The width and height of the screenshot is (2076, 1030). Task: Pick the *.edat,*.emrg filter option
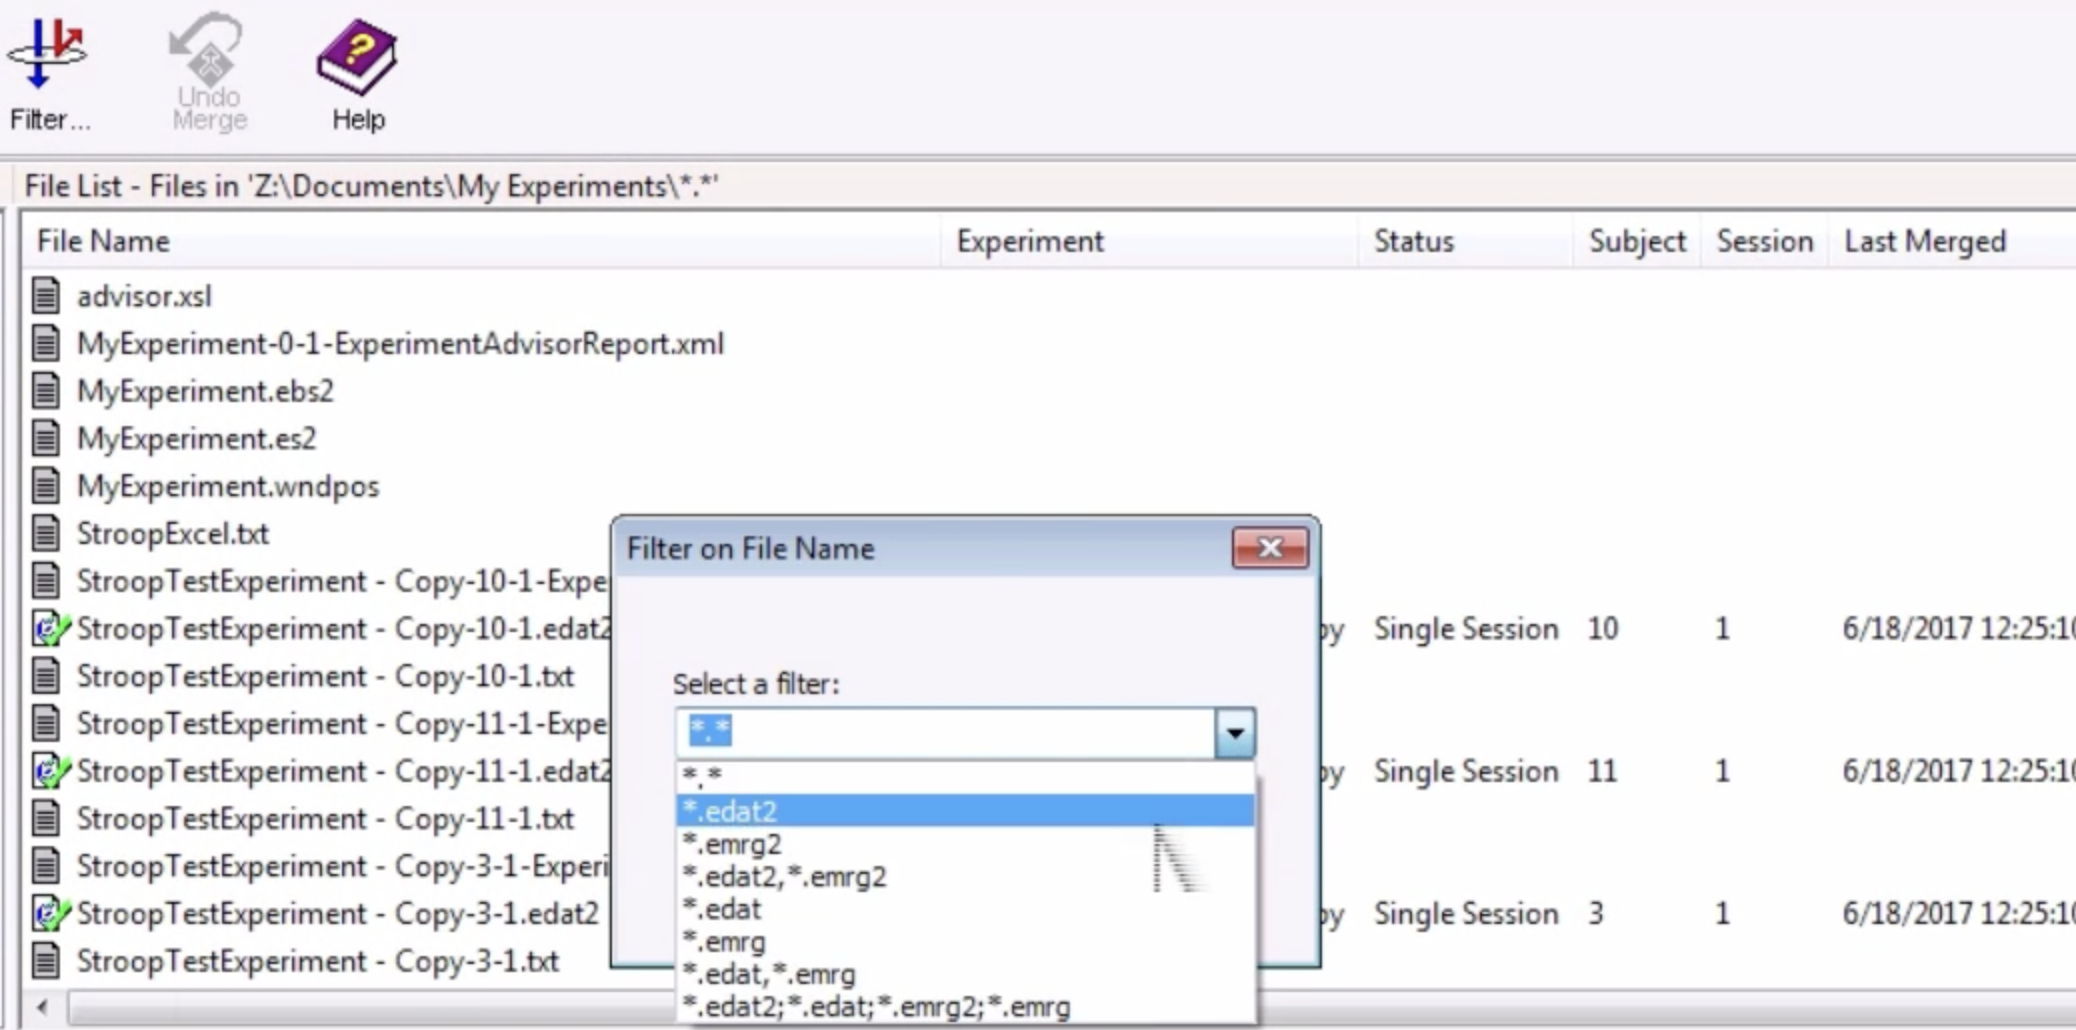tap(965, 974)
